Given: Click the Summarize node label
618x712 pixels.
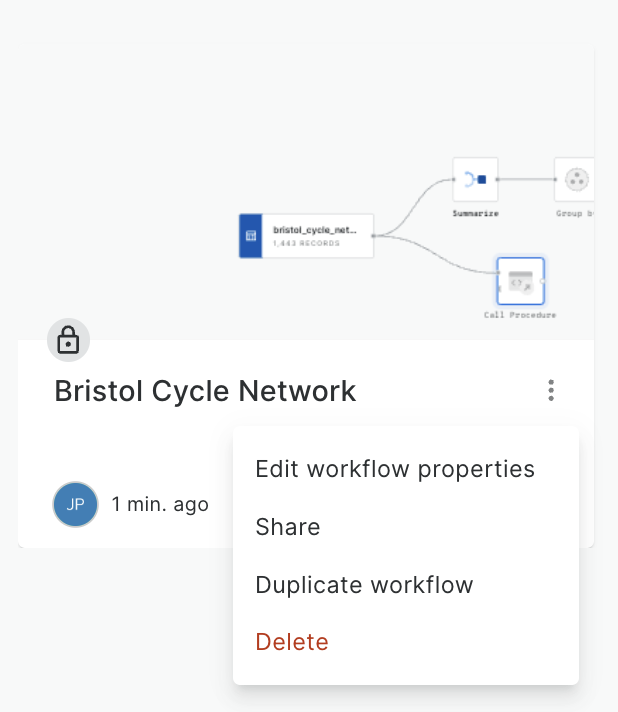Looking at the screenshot, I should pos(475,213).
